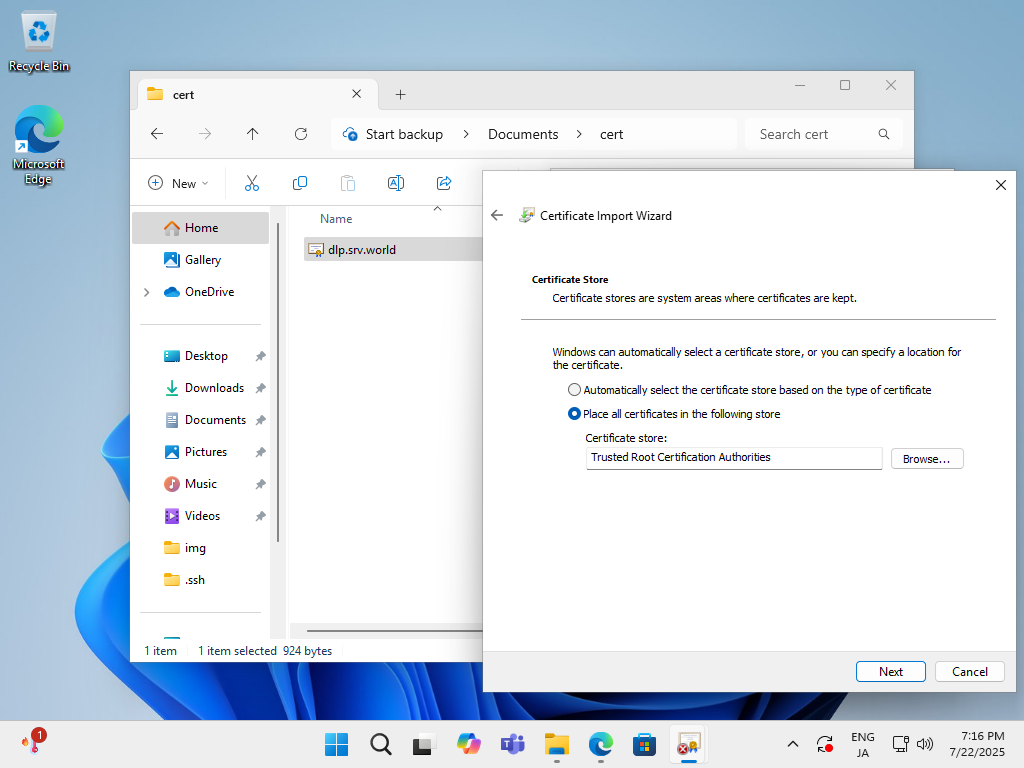Choose to place certificates in a specific store
Image resolution: width=1024 pixels, height=768 pixels.
coord(574,413)
